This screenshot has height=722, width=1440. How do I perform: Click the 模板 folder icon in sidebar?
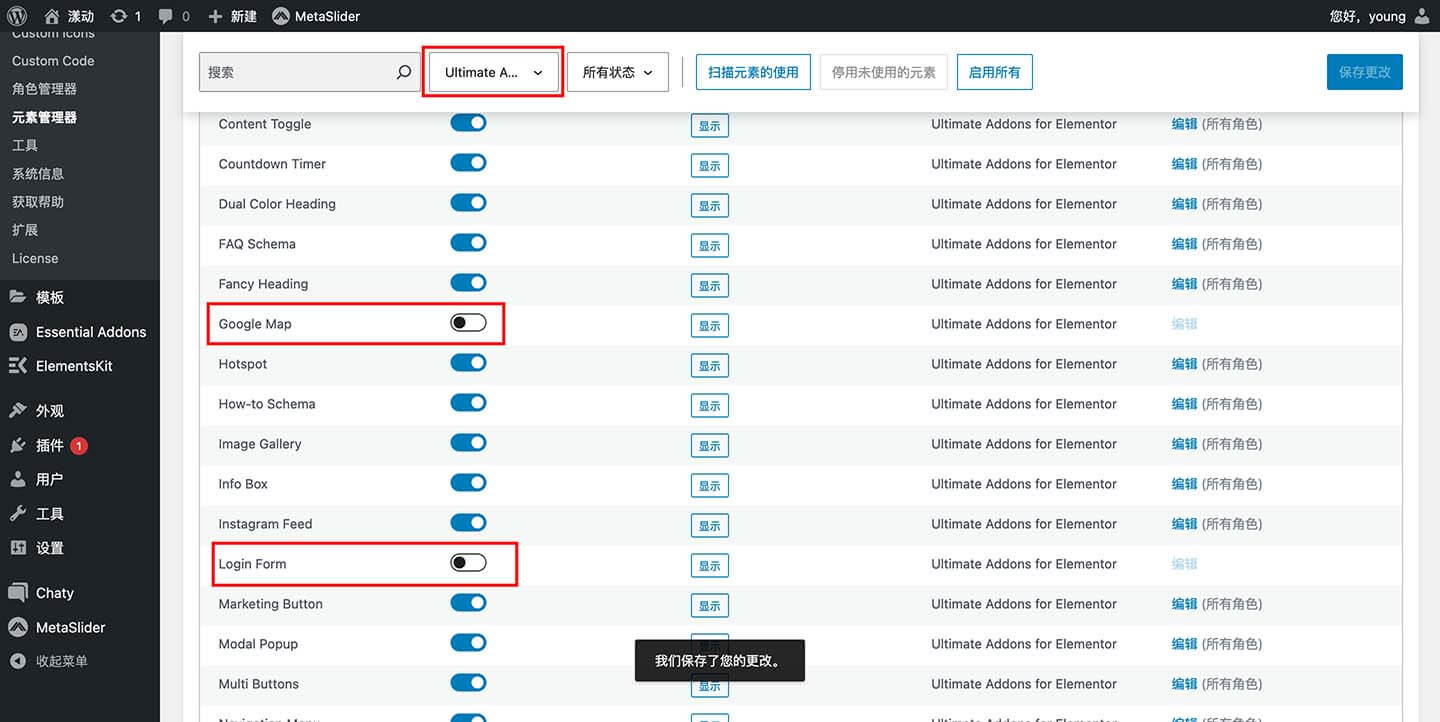[18, 297]
